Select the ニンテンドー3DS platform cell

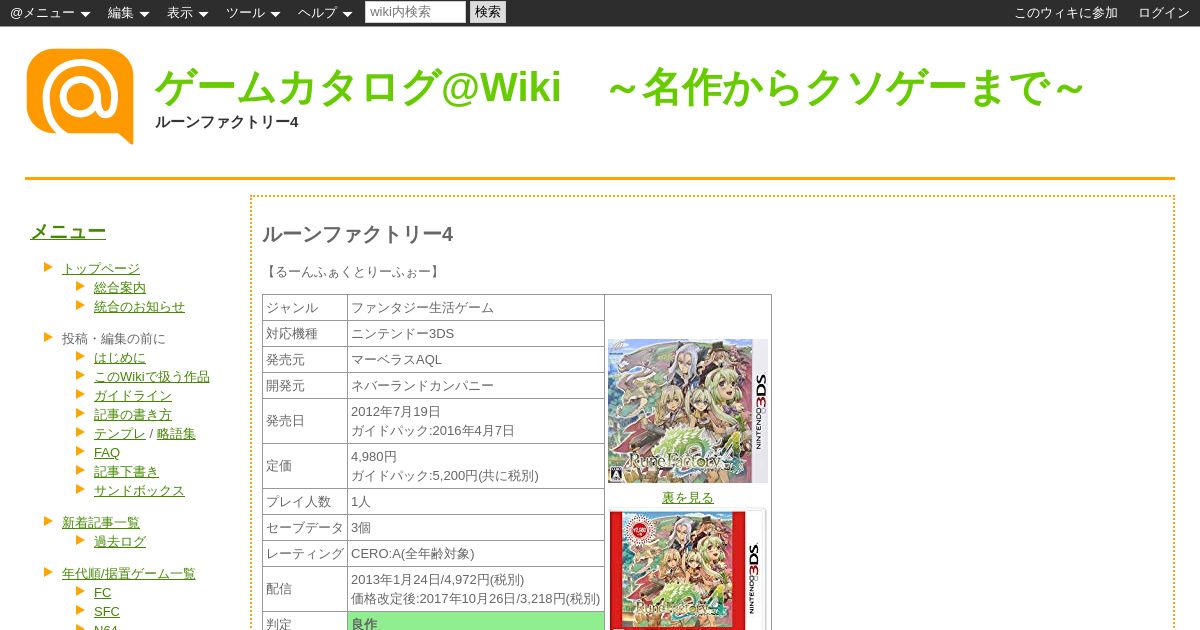476,333
